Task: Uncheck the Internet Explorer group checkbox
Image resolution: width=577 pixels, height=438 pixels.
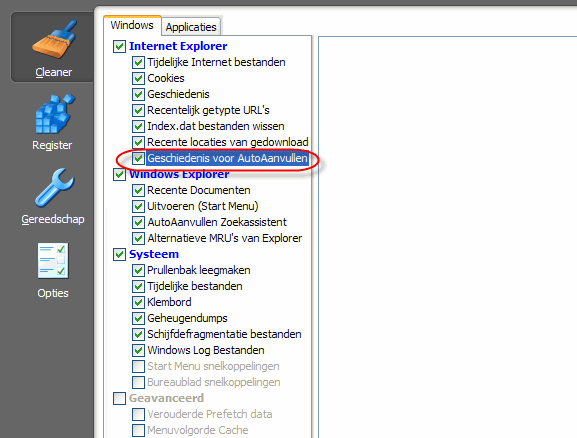Action: (x=119, y=46)
